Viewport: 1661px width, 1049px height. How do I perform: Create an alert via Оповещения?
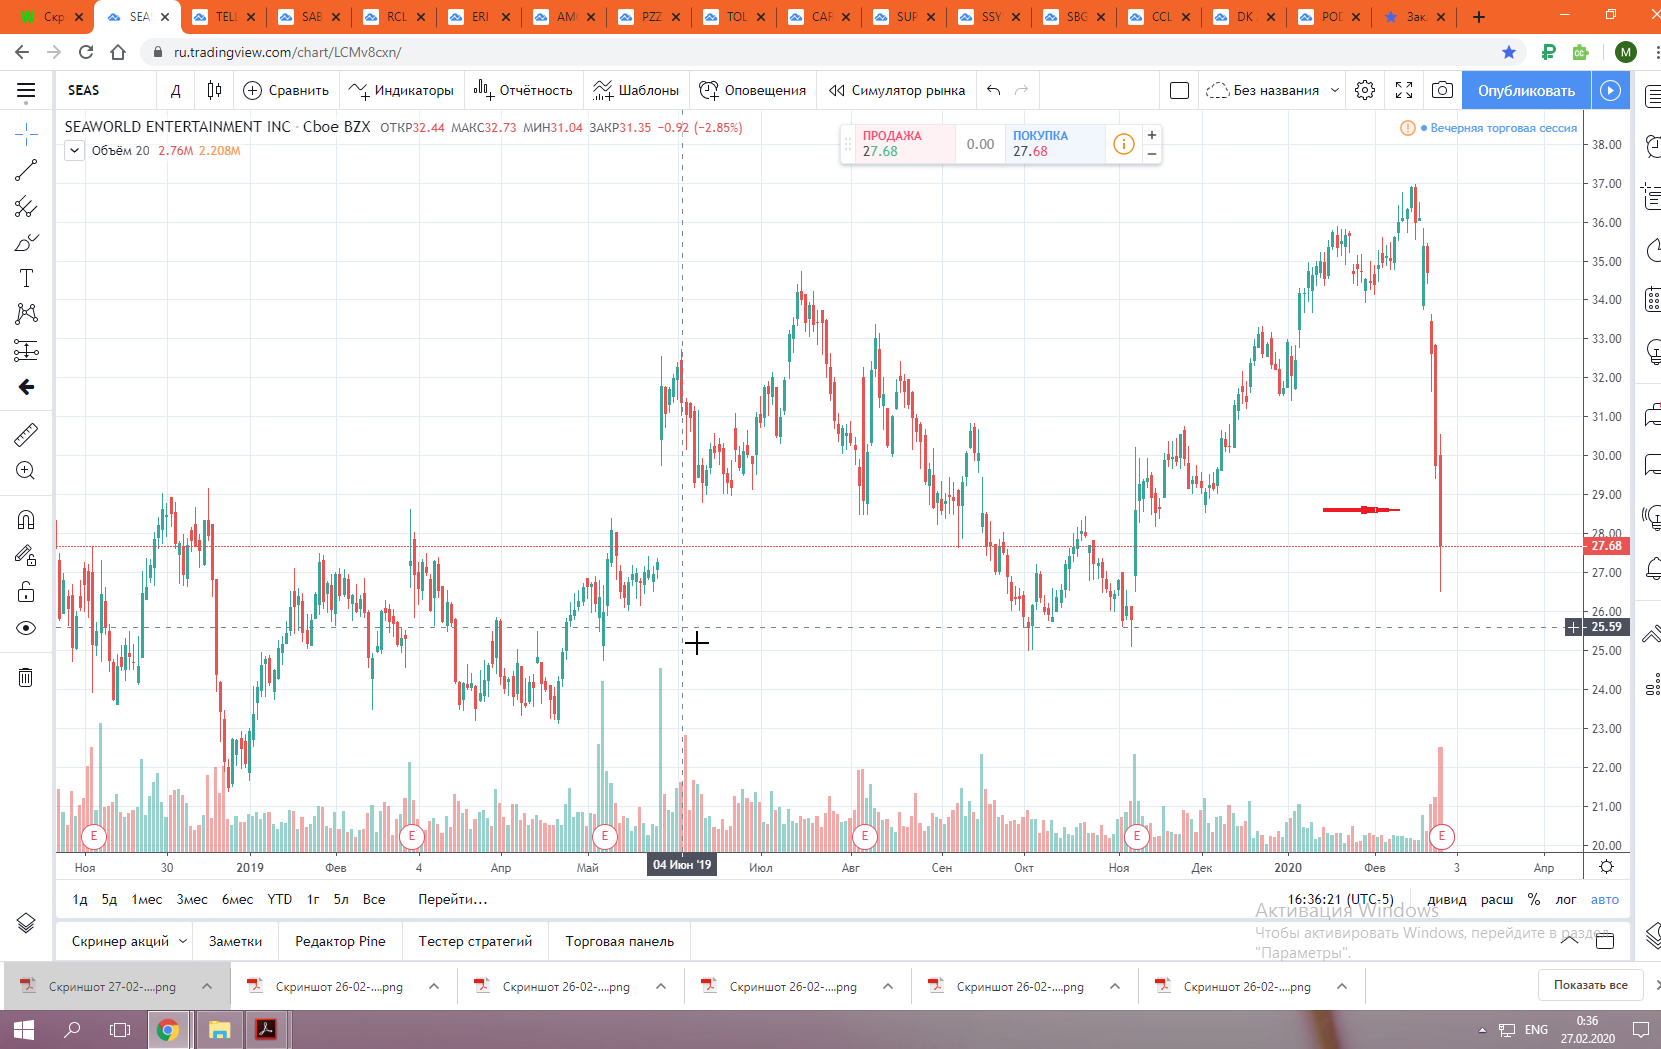(x=752, y=90)
